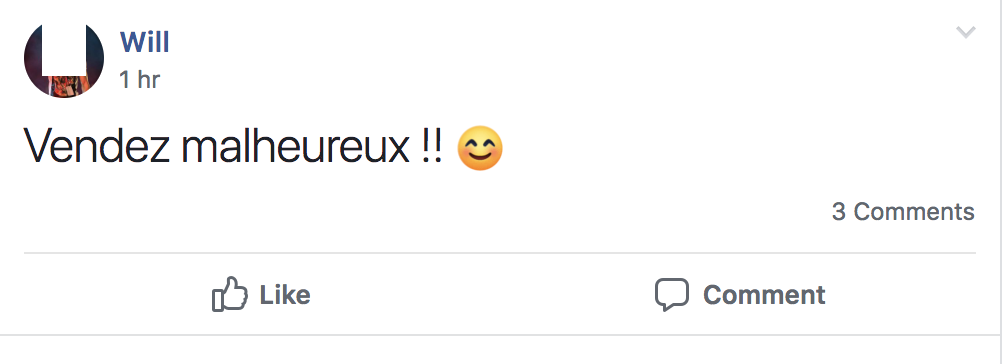Click the double exclamation marks in post
Viewport: 1002px width, 364px height.
pos(432,148)
